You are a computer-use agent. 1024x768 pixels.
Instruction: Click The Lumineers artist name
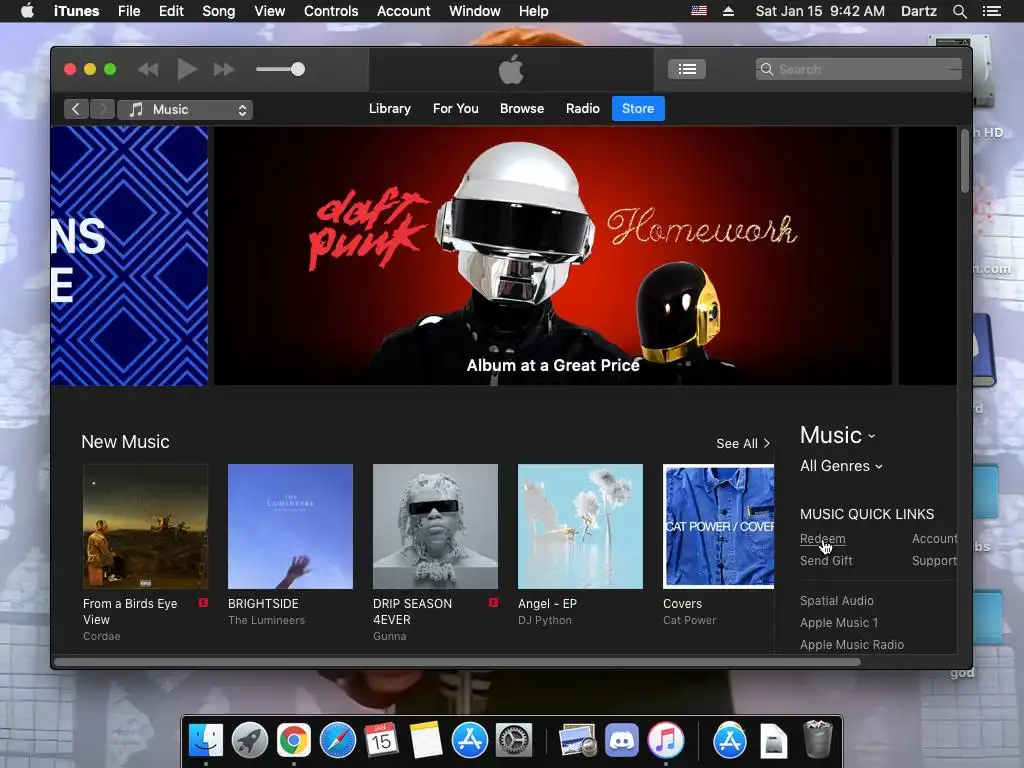click(266, 620)
